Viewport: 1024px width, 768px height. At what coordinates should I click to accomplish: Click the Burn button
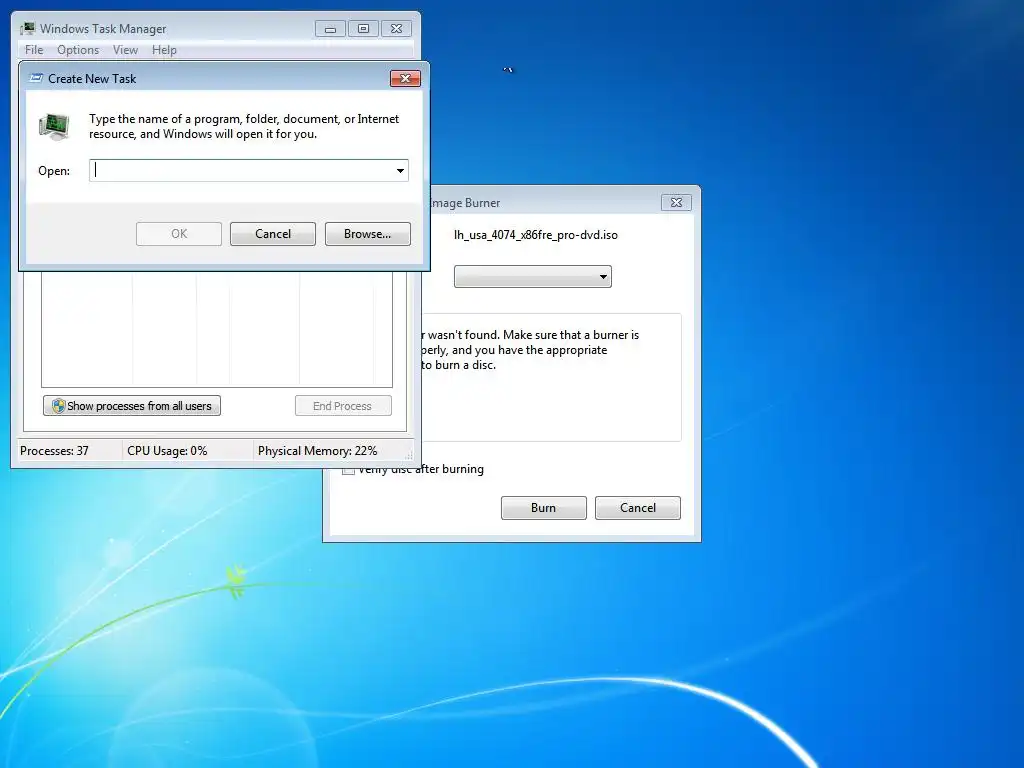[x=543, y=507]
